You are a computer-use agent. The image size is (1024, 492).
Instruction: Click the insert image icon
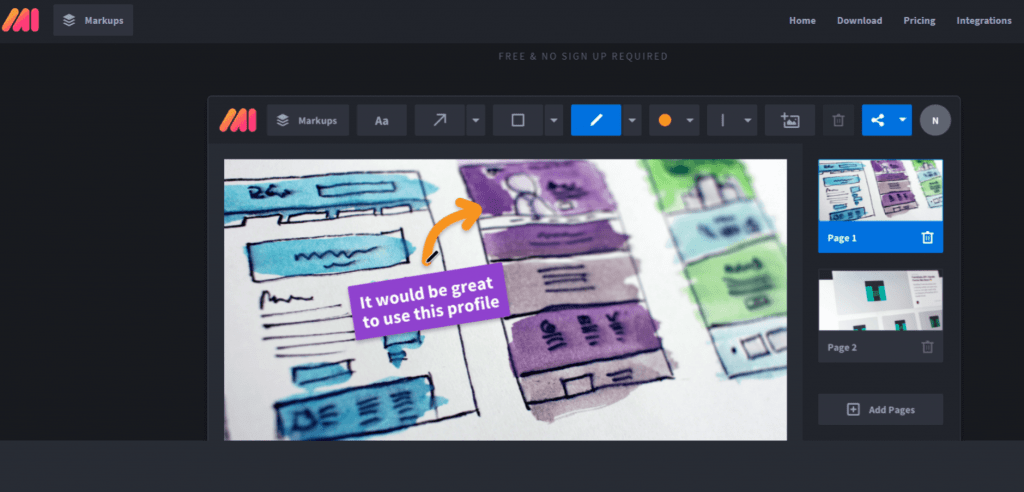(790, 120)
